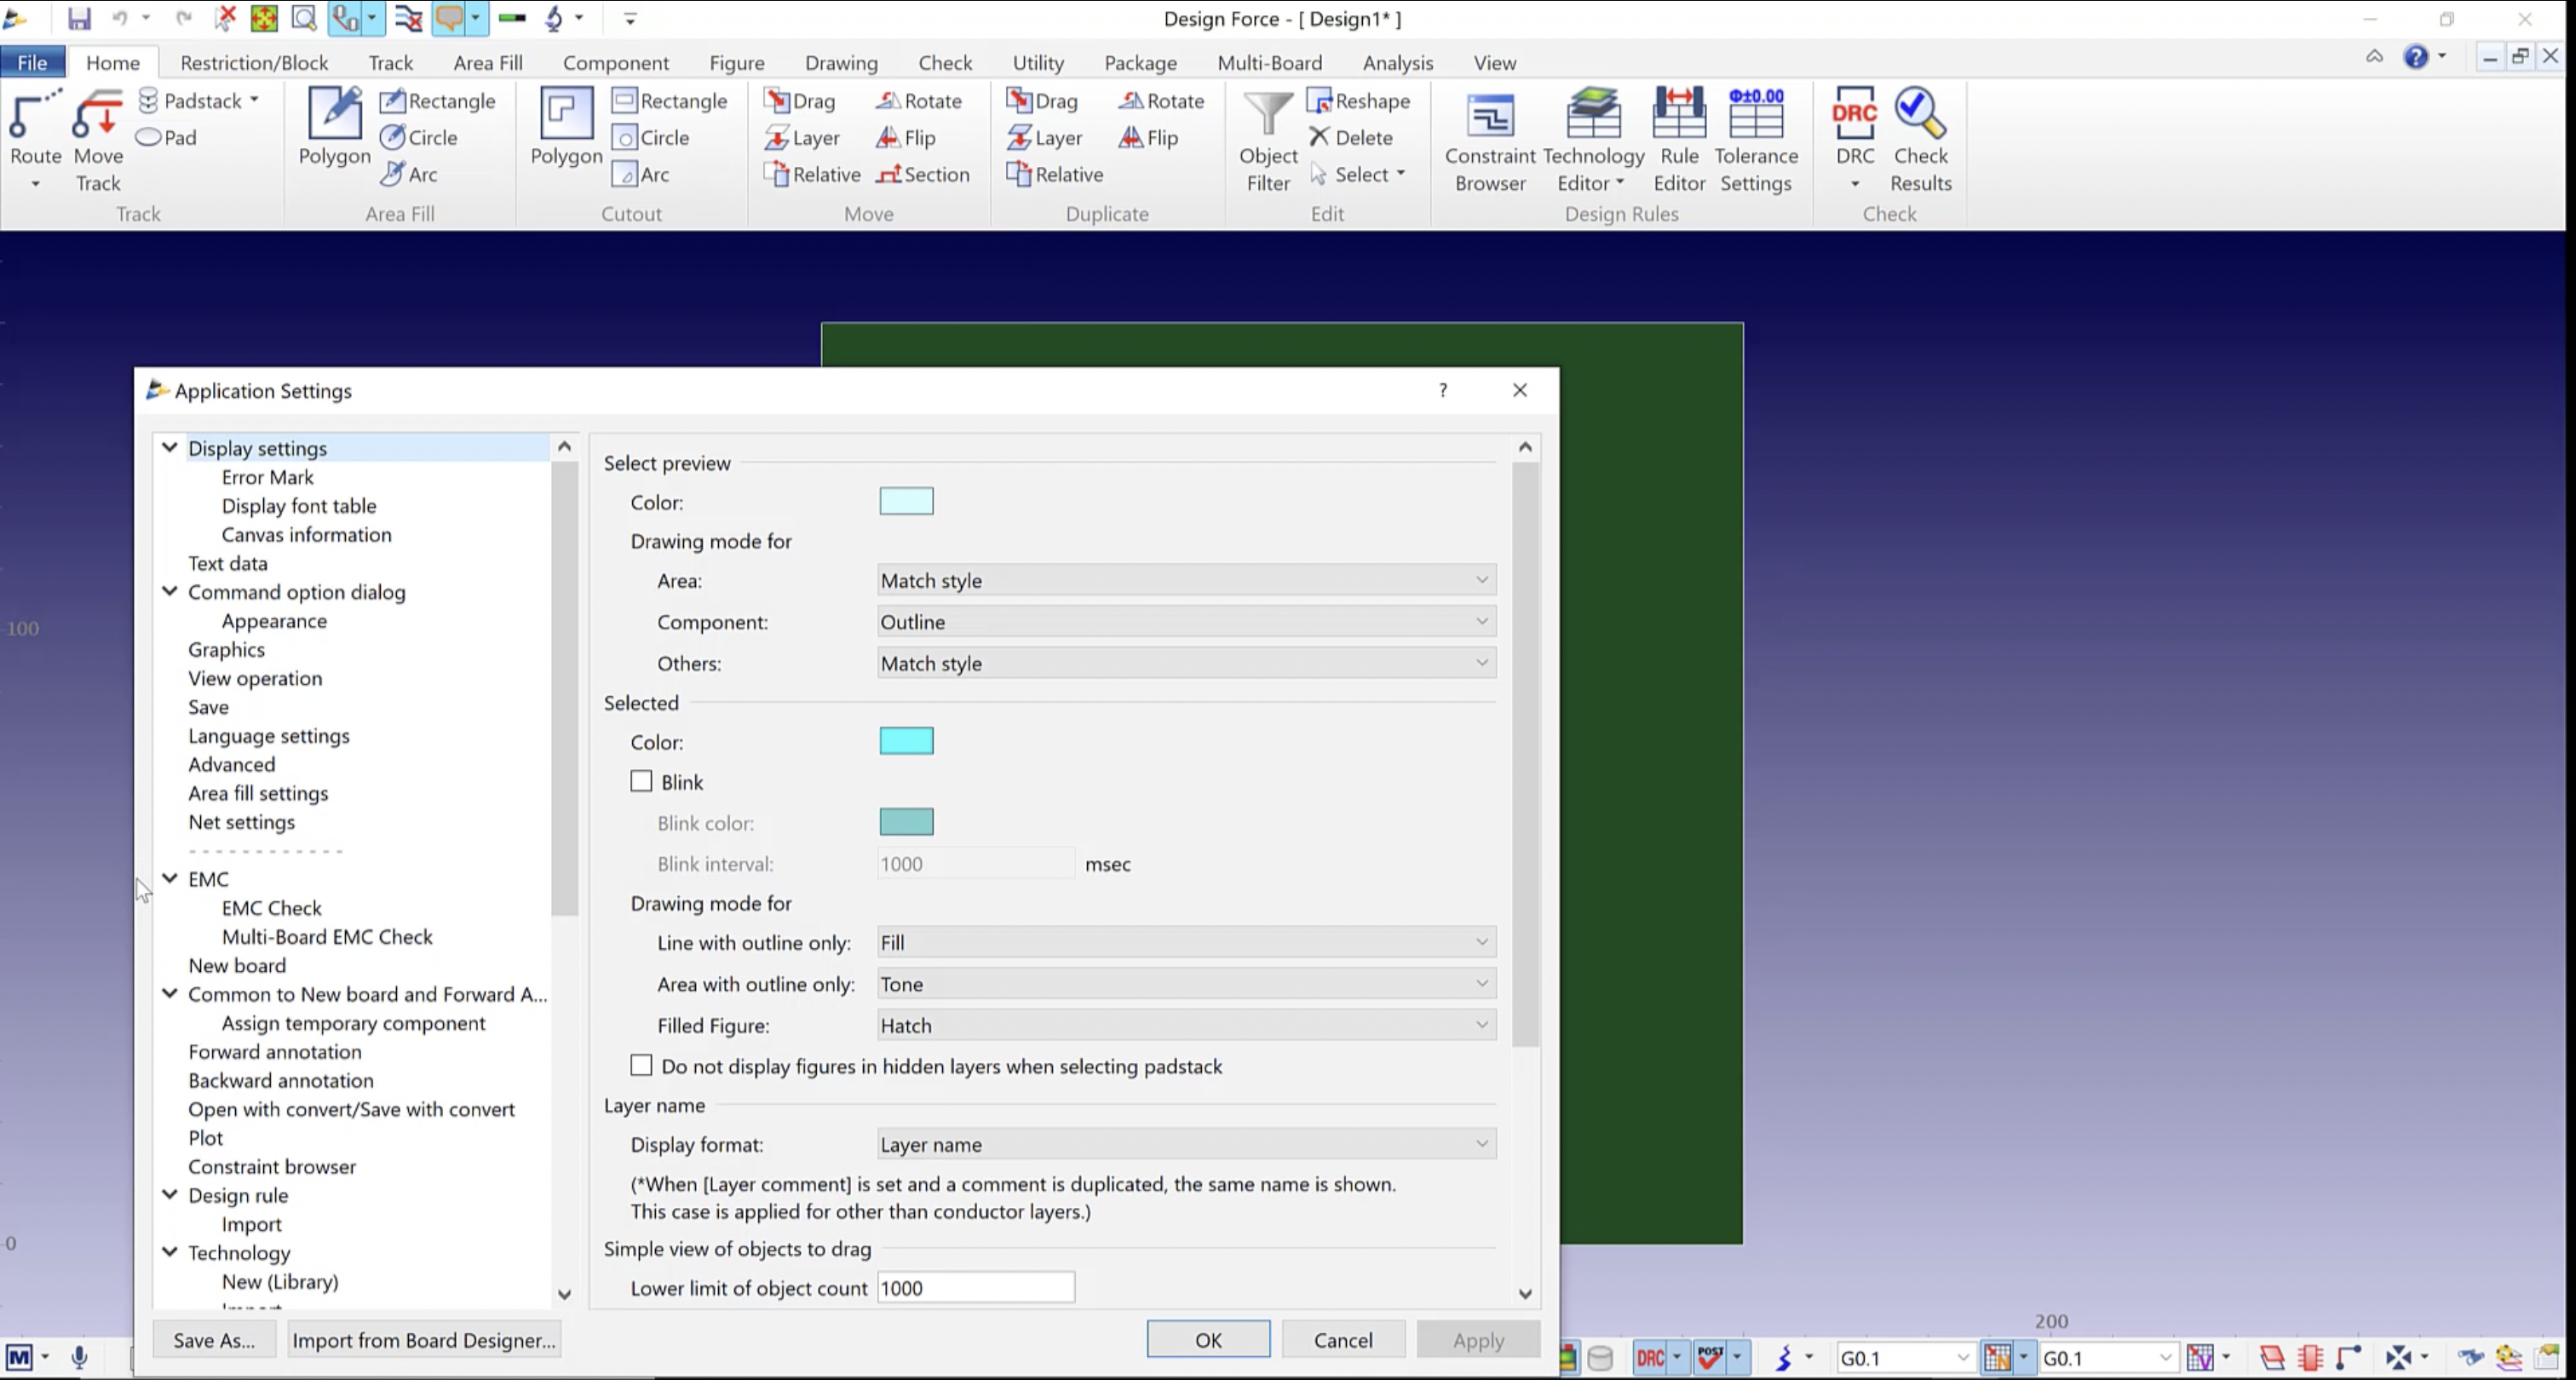
Task: Select the Area Fill Arc tool
Action: click(x=409, y=175)
